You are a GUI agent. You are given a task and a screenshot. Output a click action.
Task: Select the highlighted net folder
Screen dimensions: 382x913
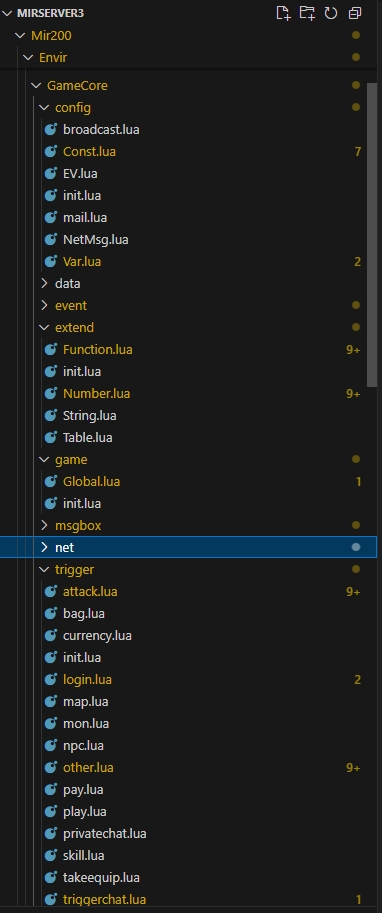(189, 547)
